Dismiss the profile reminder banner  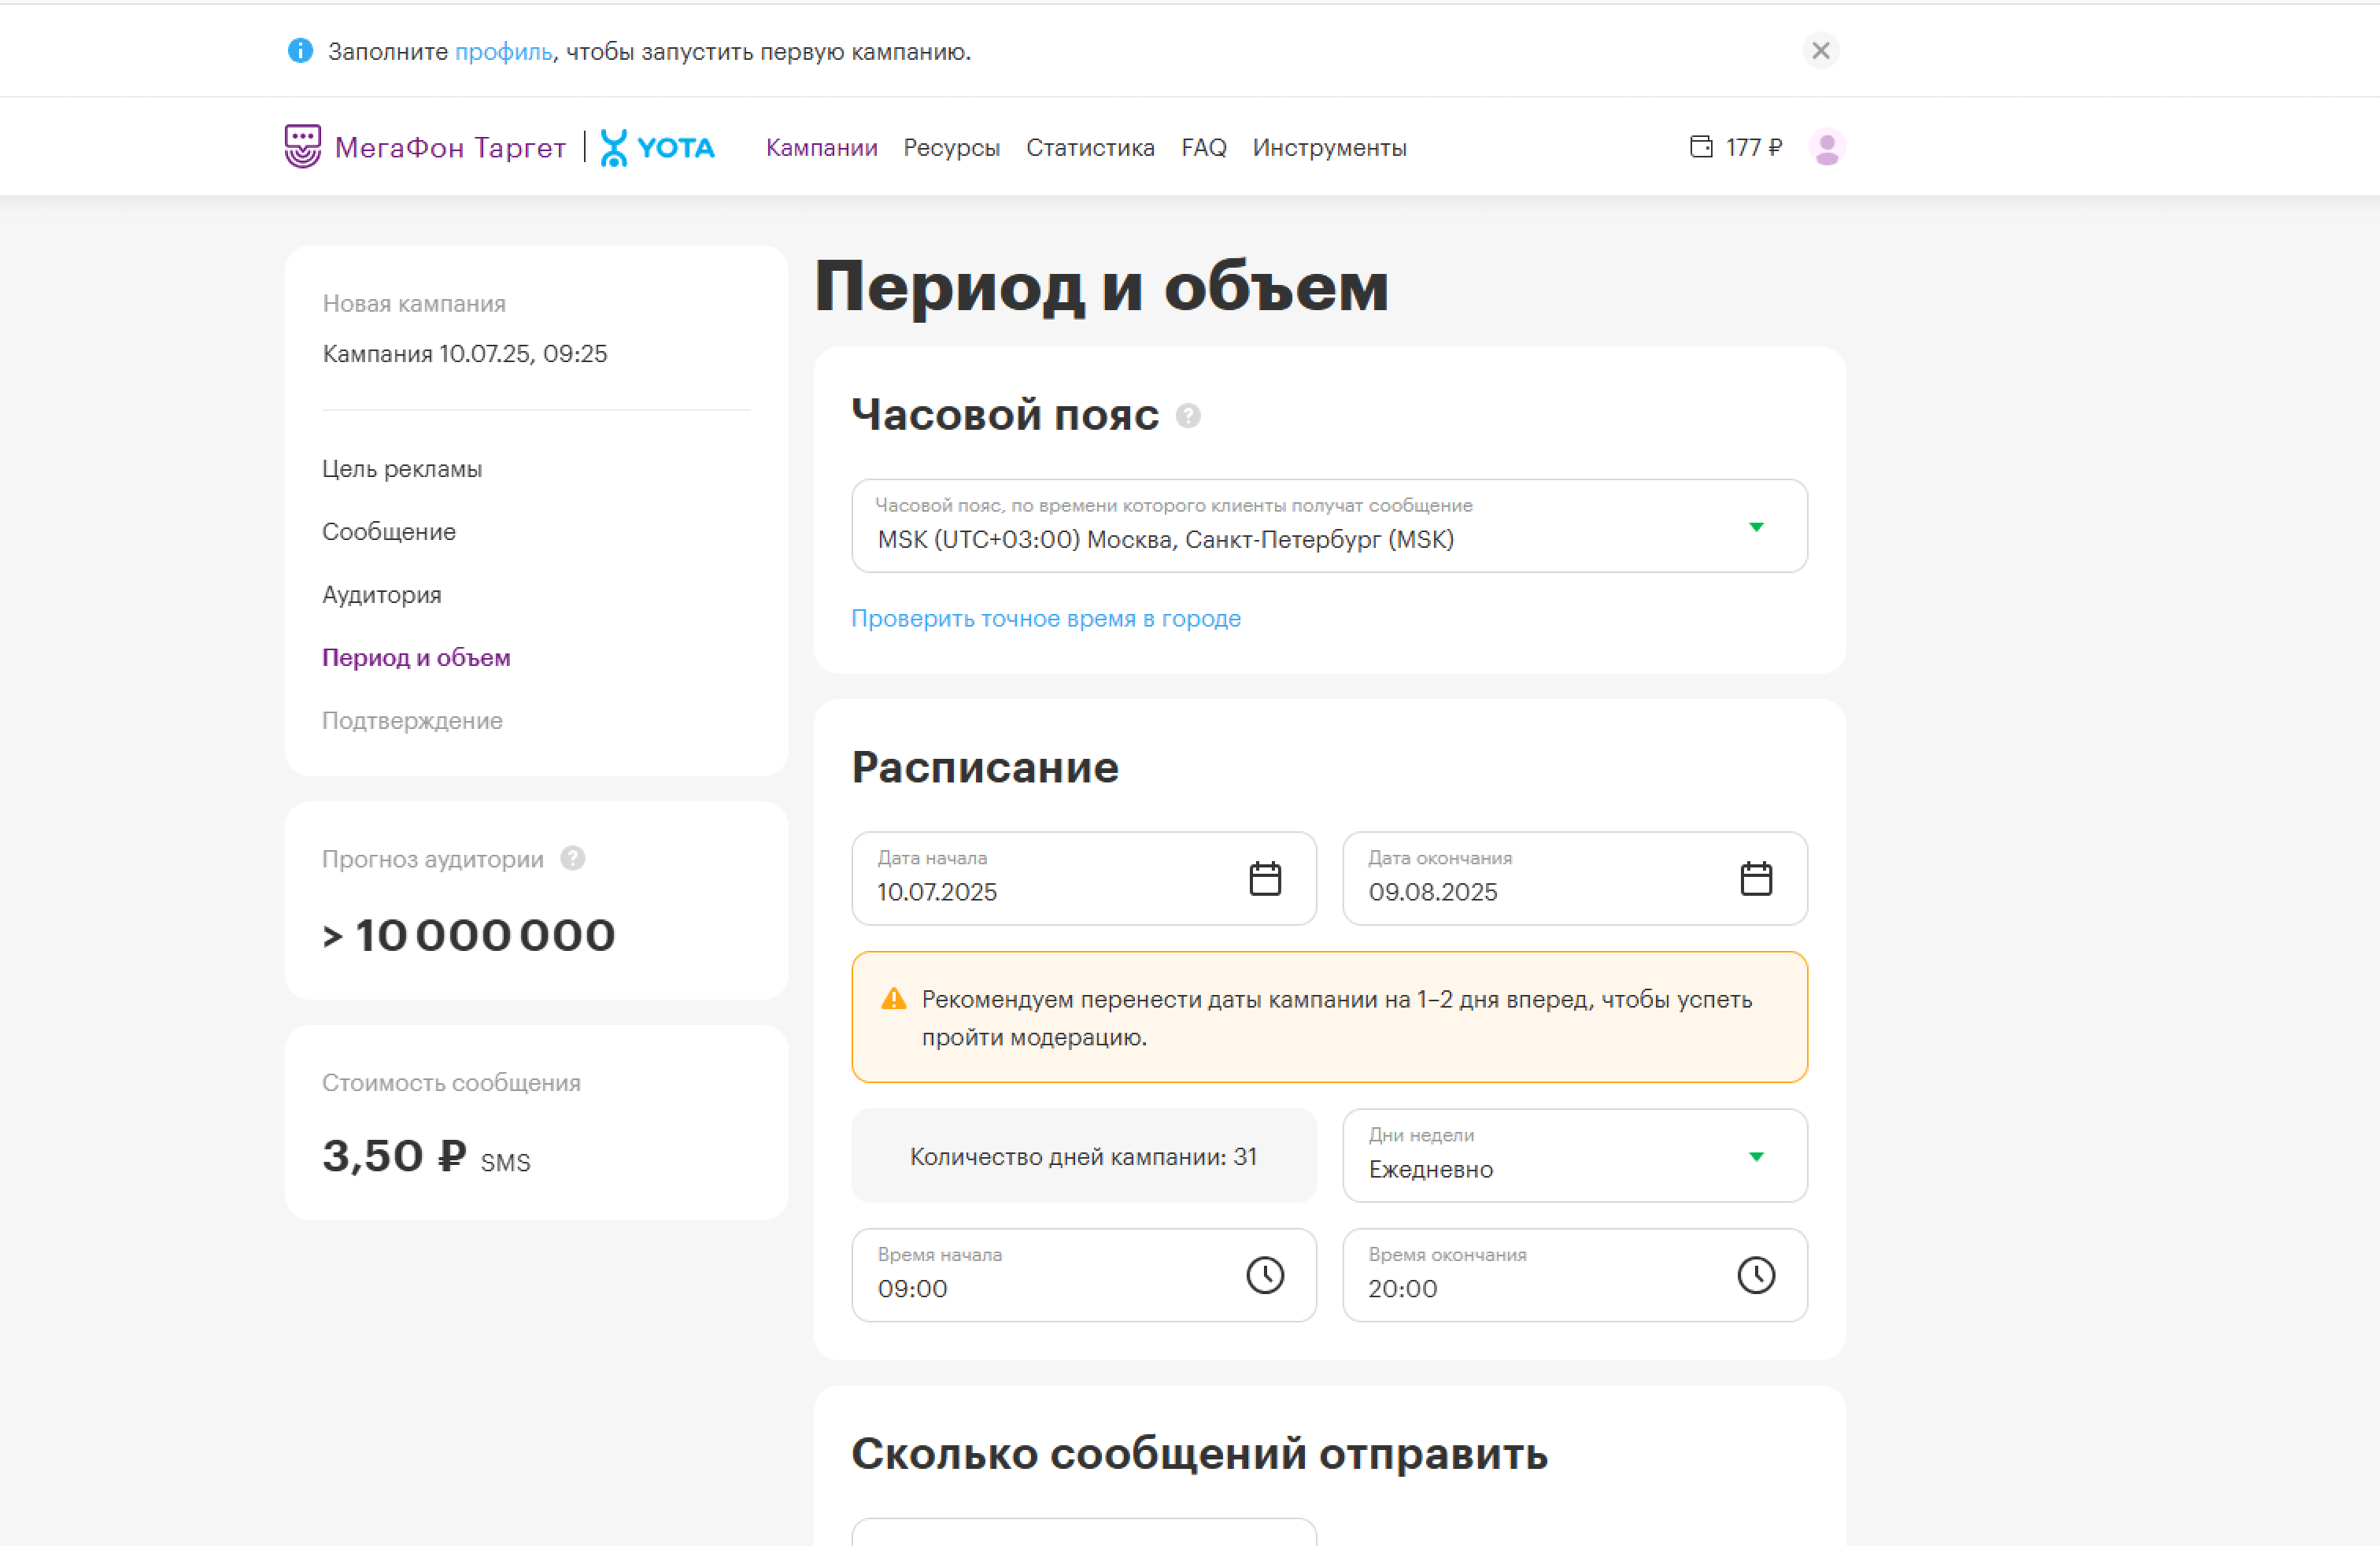[x=1821, y=51]
